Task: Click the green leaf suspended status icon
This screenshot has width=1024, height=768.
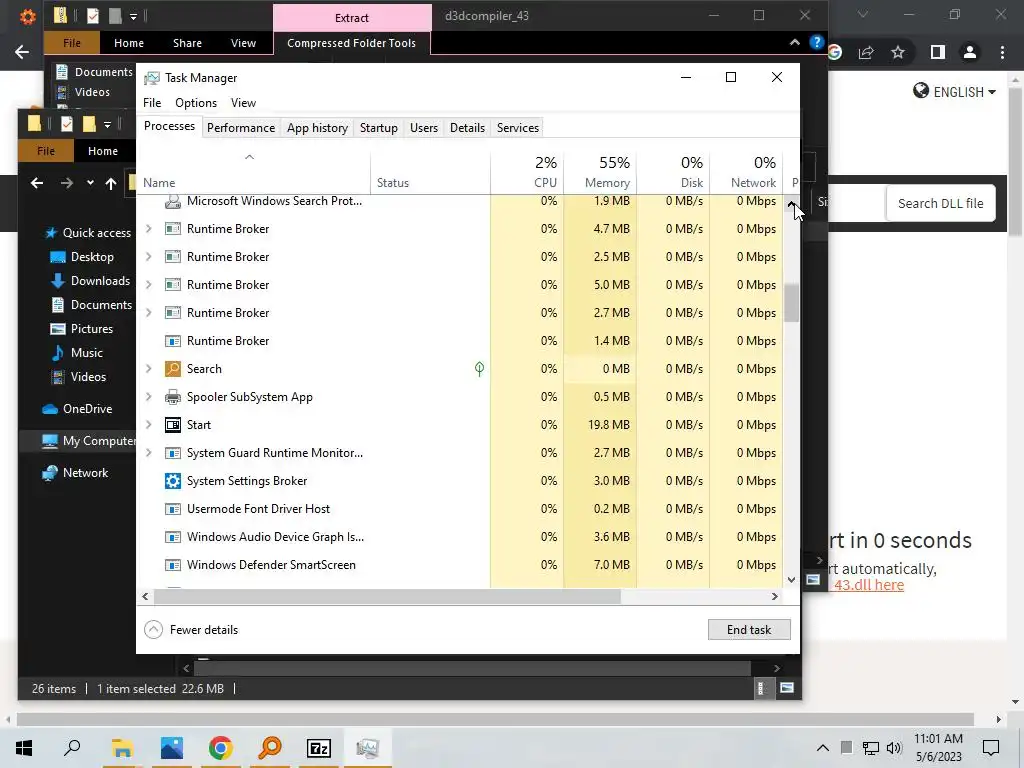Action: click(479, 369)
